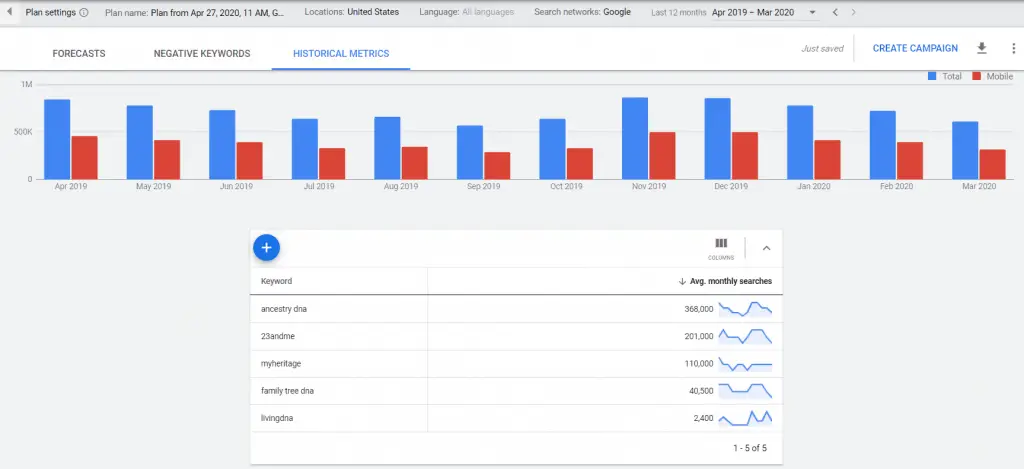
Task: Go to the previous date range
Action: click(835, 12)
